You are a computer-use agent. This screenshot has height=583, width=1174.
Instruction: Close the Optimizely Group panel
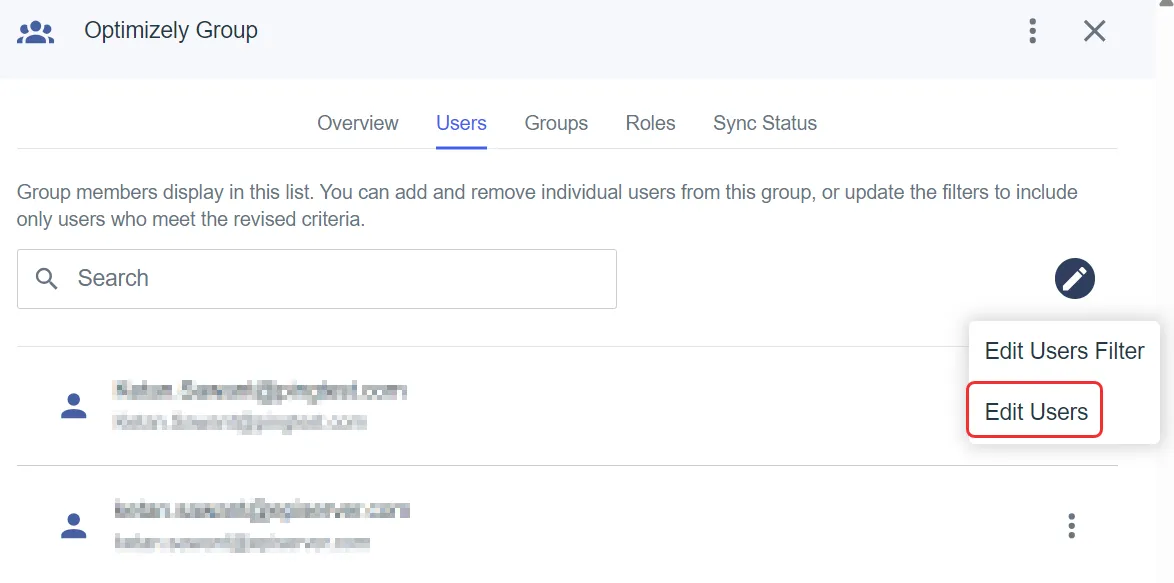[1095, 31]
